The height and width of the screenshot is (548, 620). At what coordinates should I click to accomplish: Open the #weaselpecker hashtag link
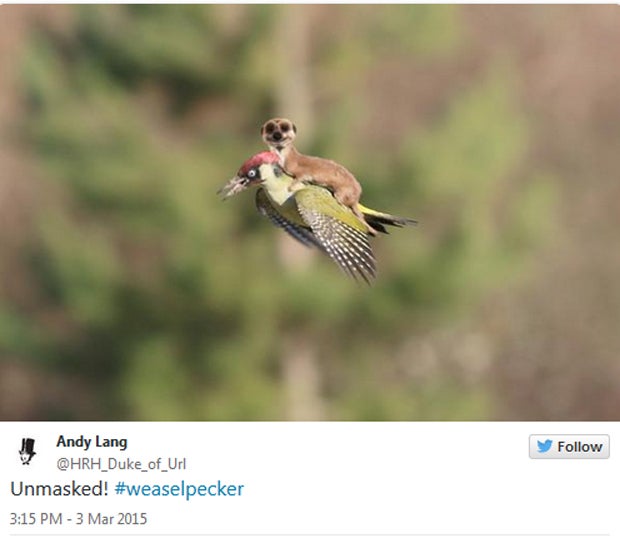coord(179,489)
